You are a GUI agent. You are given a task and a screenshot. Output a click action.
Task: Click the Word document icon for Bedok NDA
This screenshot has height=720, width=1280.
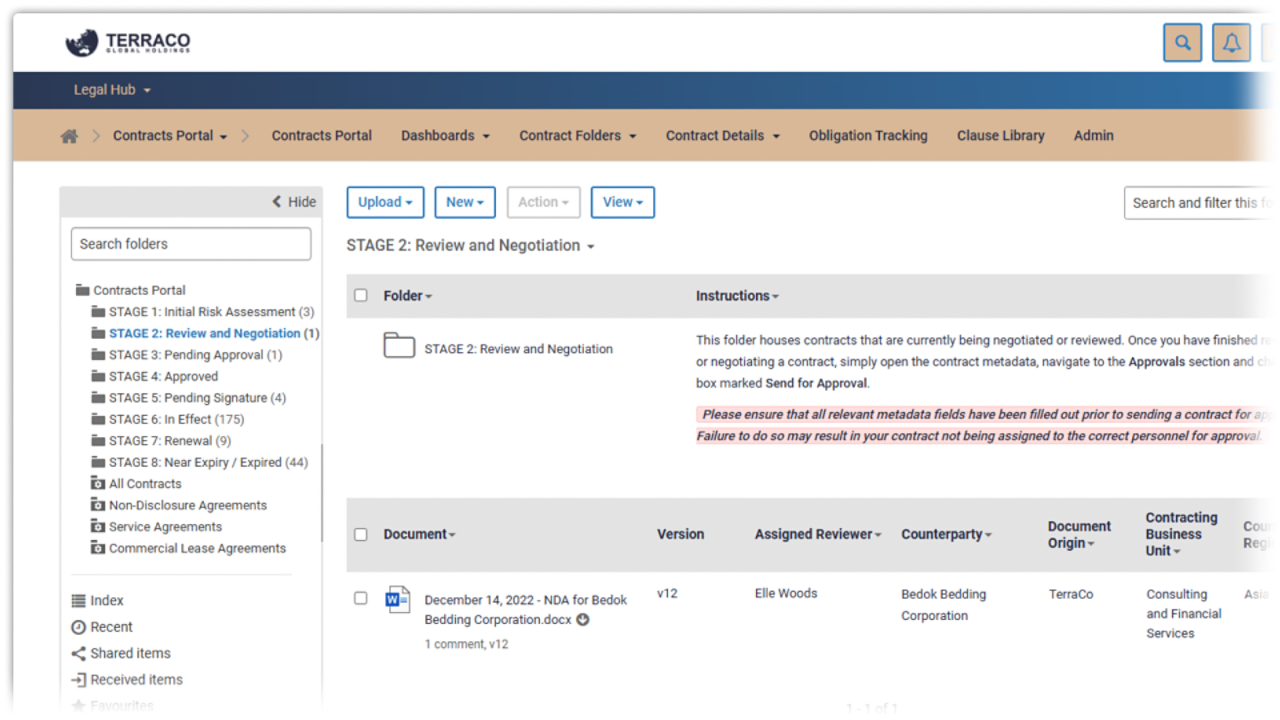(397, 600)
